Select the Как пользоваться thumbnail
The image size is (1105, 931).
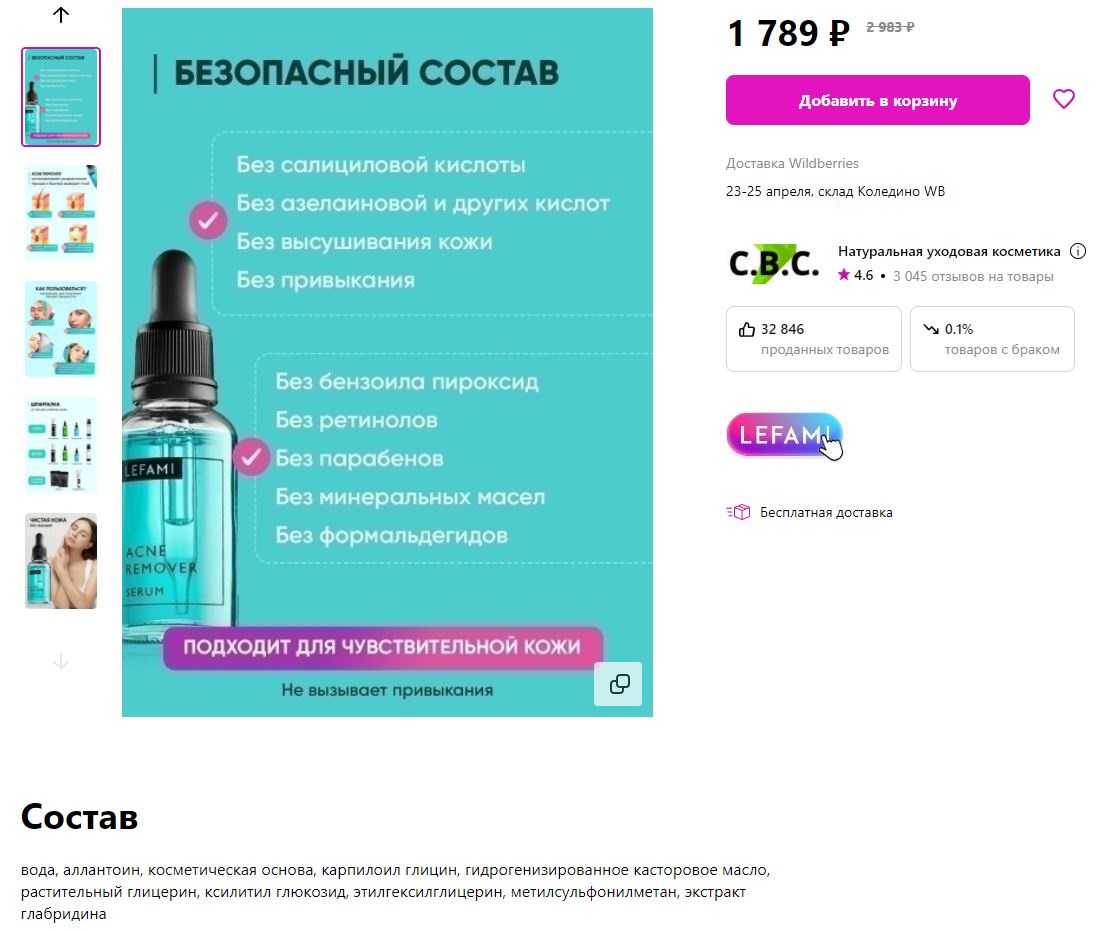click(x=61, y=329)
